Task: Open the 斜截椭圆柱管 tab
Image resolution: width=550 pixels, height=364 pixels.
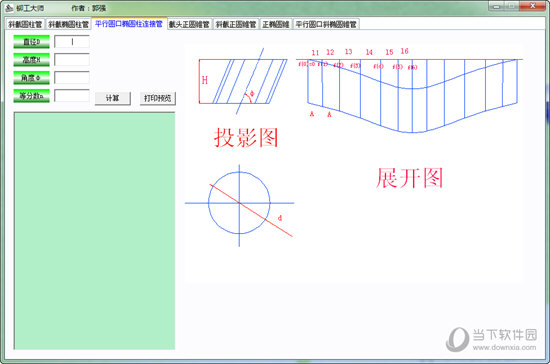Action: tap(68, 24)
